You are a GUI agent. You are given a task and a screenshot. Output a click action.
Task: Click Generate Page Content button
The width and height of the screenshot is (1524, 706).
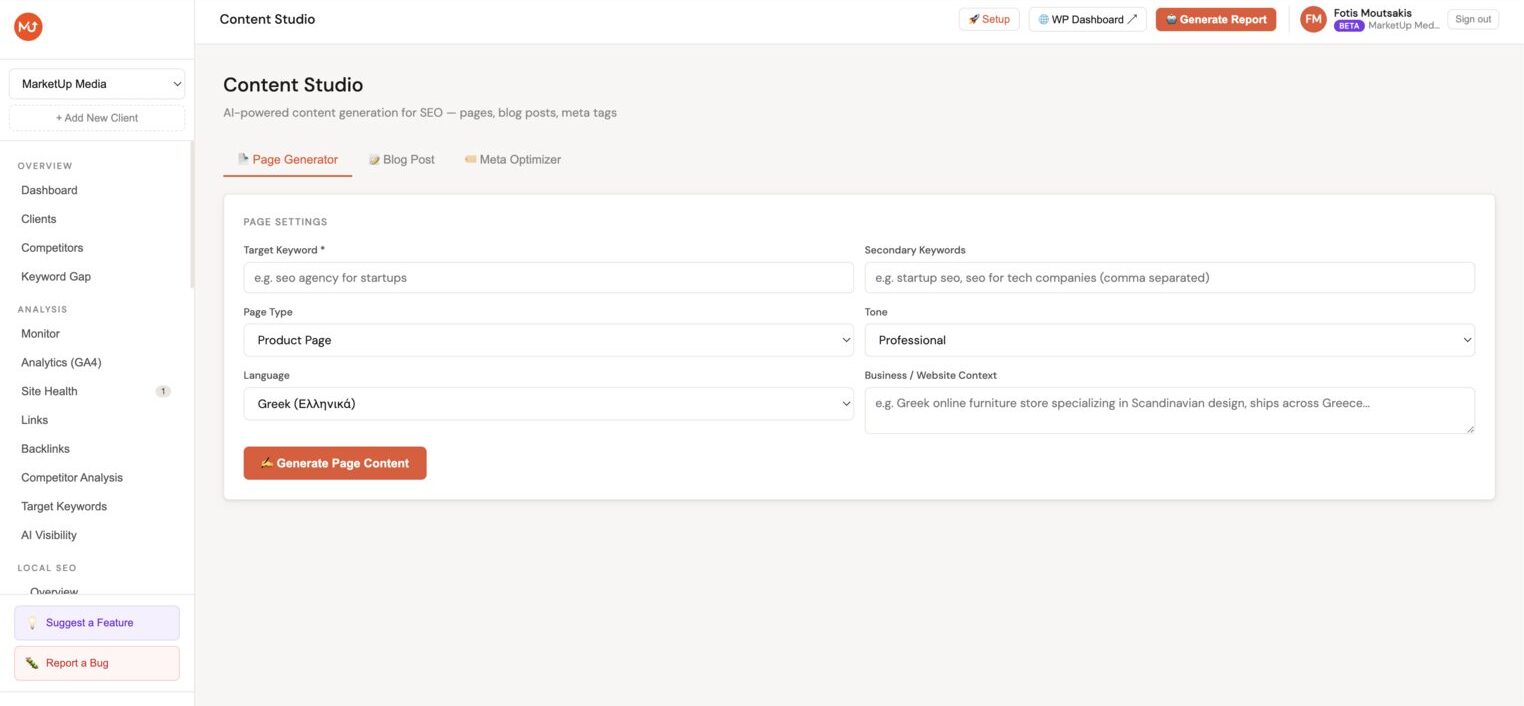[335, 463]
